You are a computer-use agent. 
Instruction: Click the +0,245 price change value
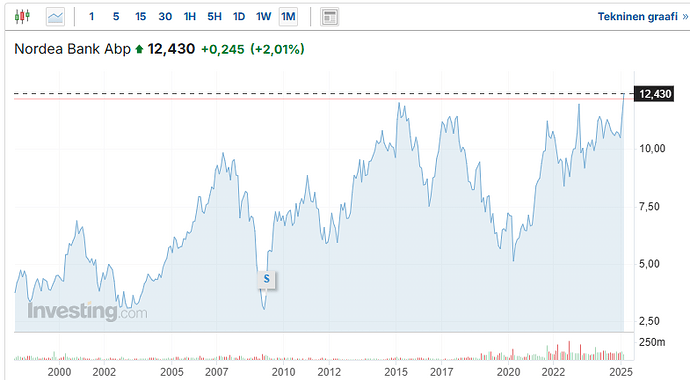pyautogui.click(x=223, y=49)
